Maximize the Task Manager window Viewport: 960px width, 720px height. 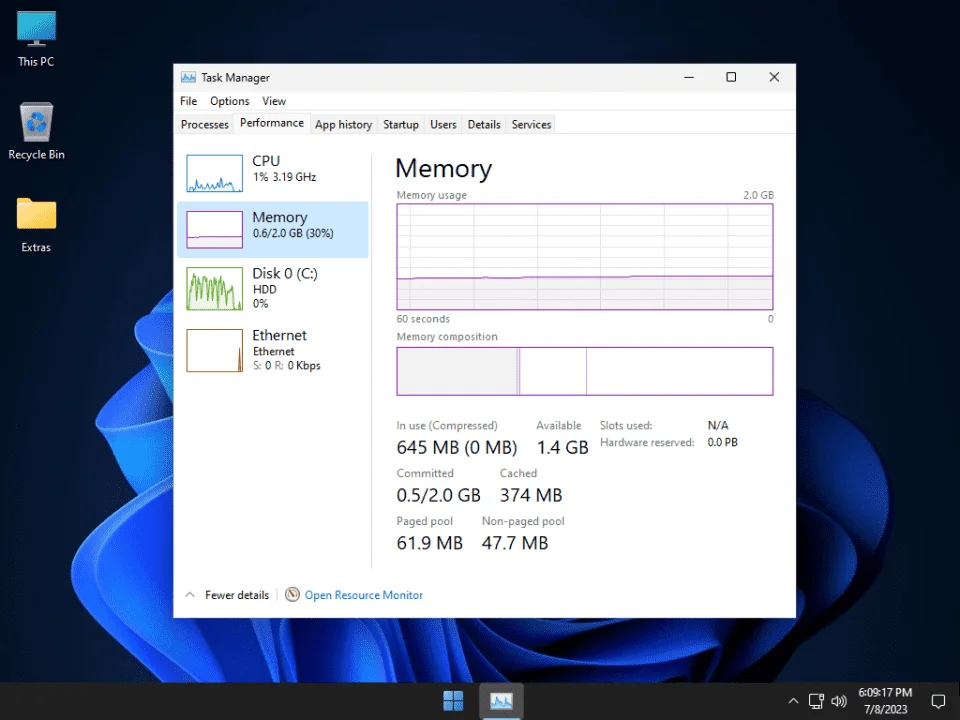coord(731,77)
